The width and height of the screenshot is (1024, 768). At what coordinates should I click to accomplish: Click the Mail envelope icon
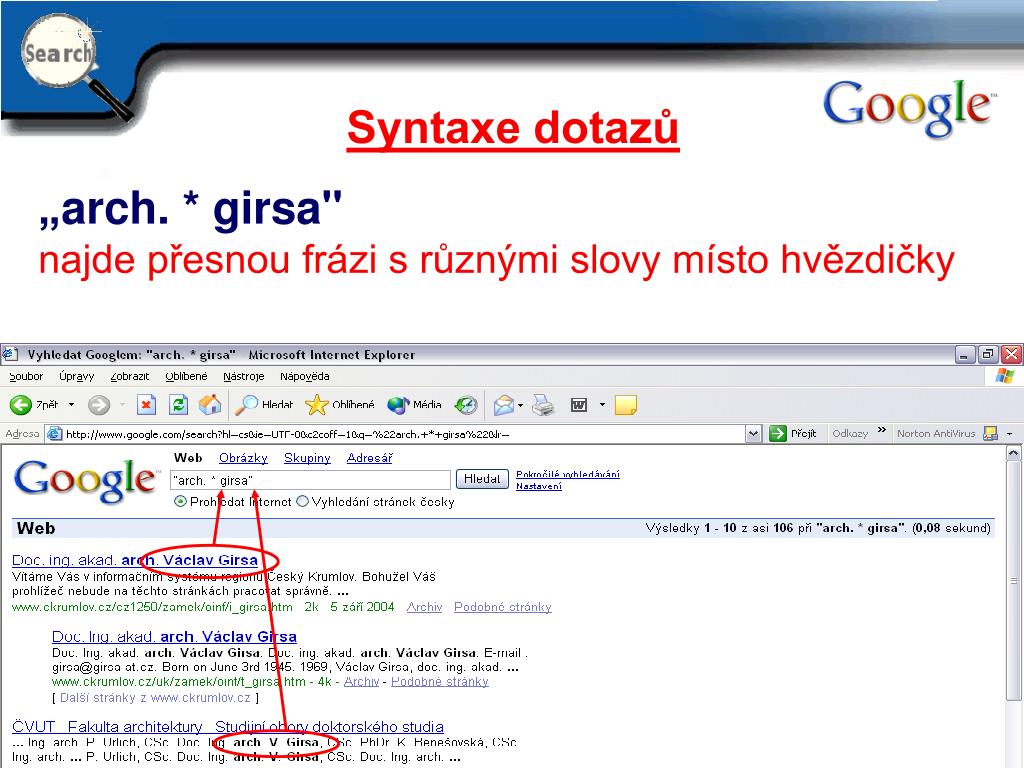504,405
